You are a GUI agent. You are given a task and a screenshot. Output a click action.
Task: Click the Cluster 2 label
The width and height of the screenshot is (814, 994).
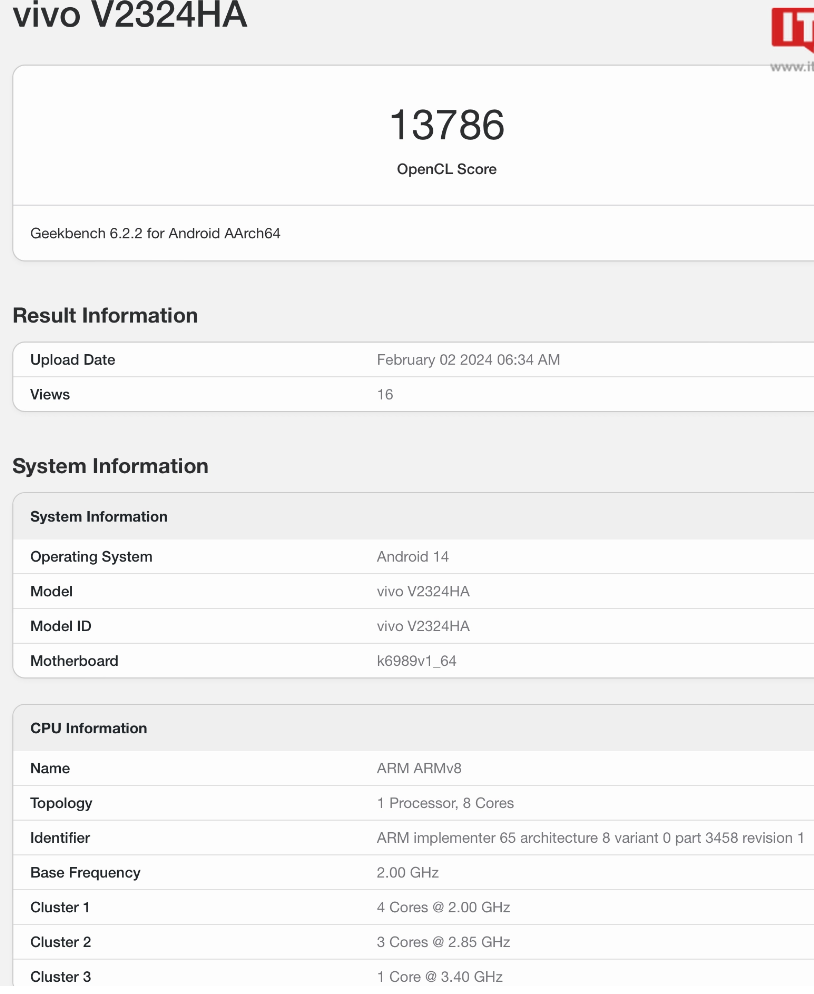tap(61, 943)
